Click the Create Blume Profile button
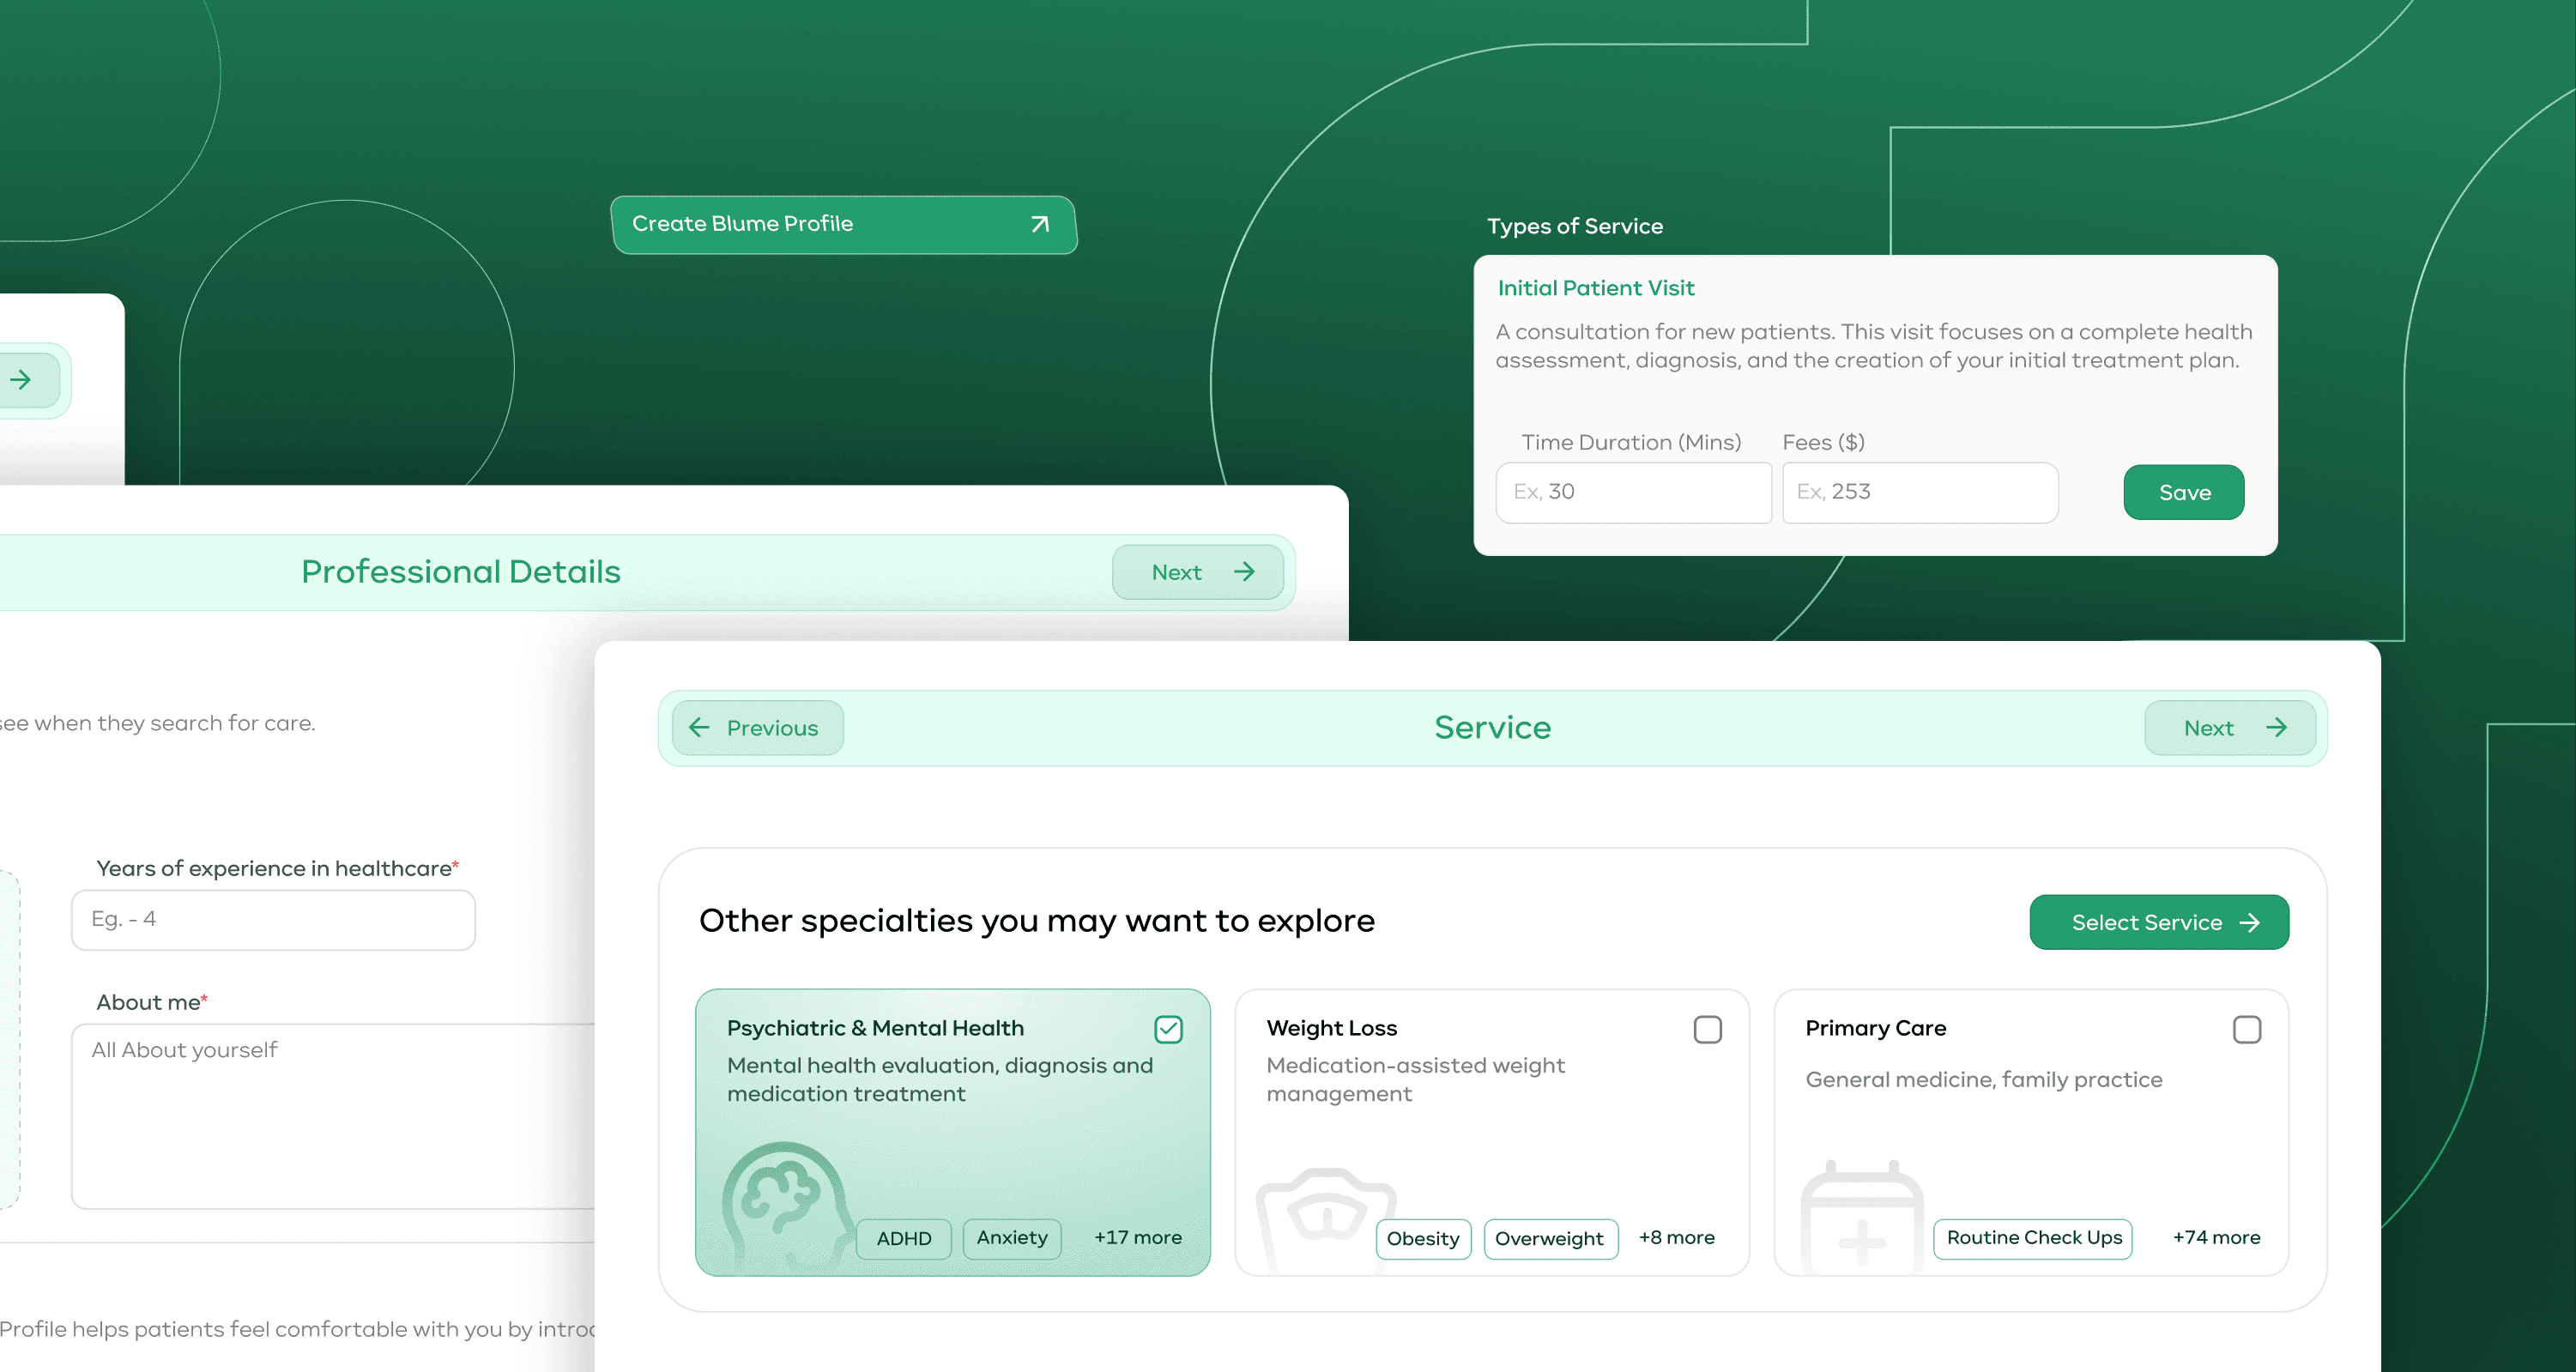 tap(843, 224)
